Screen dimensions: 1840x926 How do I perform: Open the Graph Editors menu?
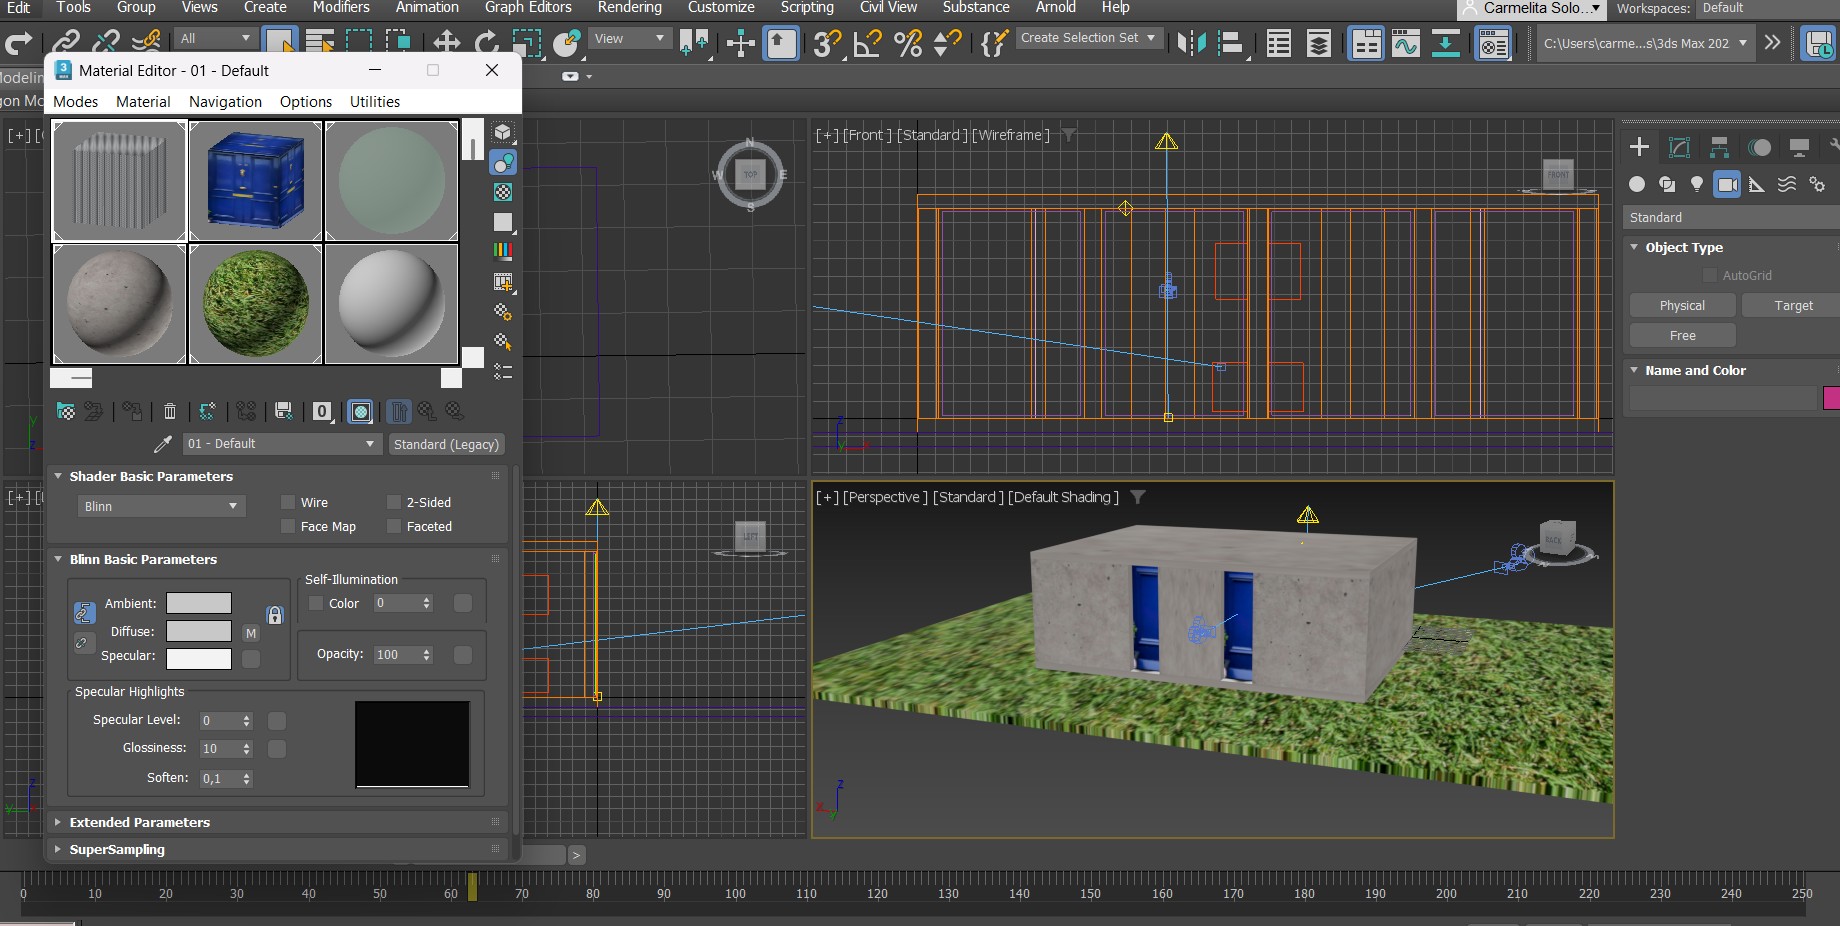(x=528, y=8)
